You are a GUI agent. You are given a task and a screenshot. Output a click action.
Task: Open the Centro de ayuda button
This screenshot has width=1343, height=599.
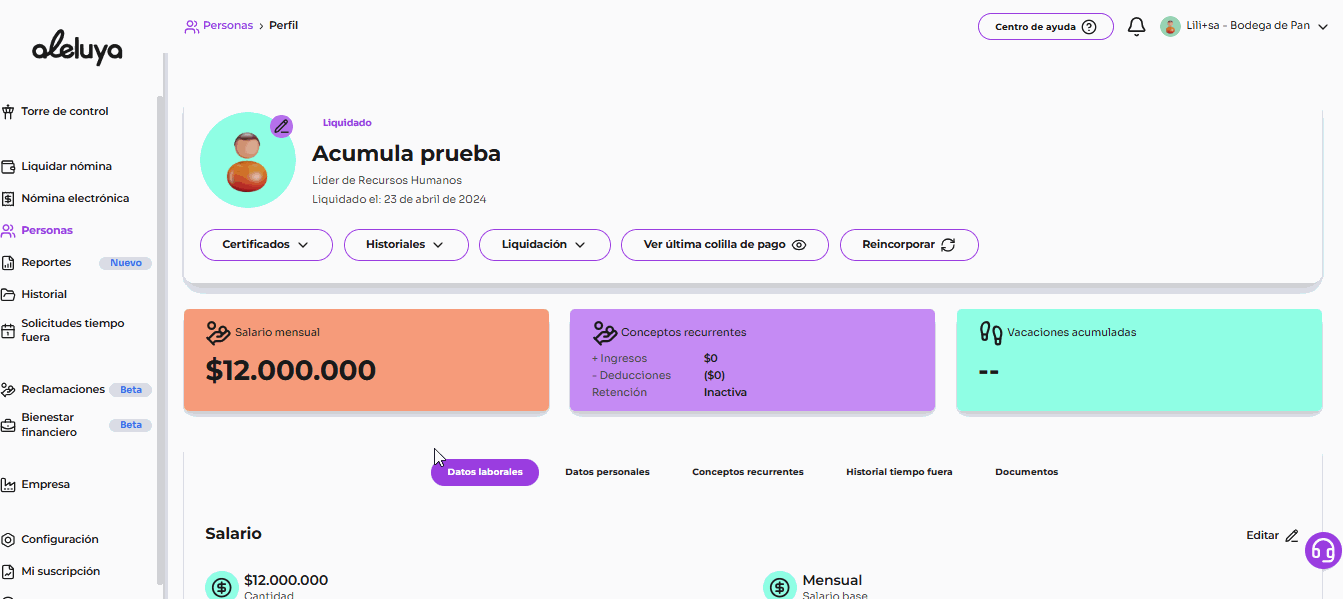(x=1045, y=27)
